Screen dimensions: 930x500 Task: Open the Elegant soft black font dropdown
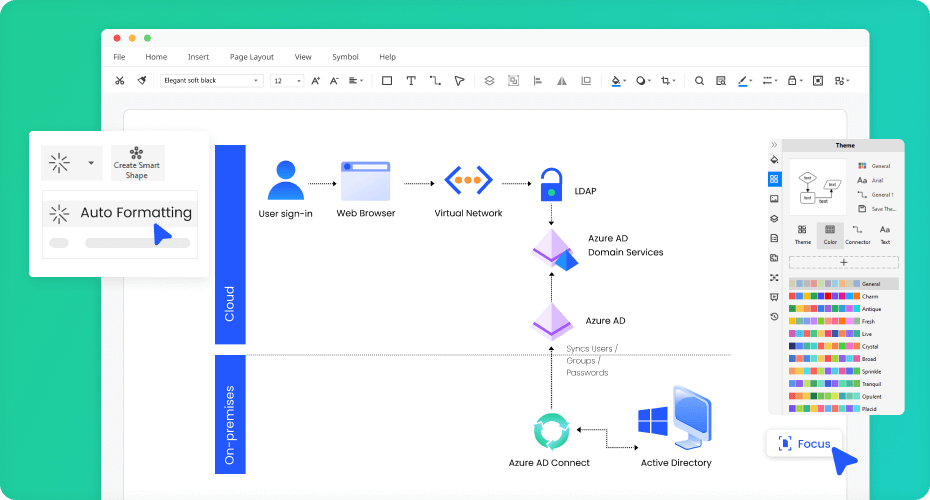pos(211,81)
